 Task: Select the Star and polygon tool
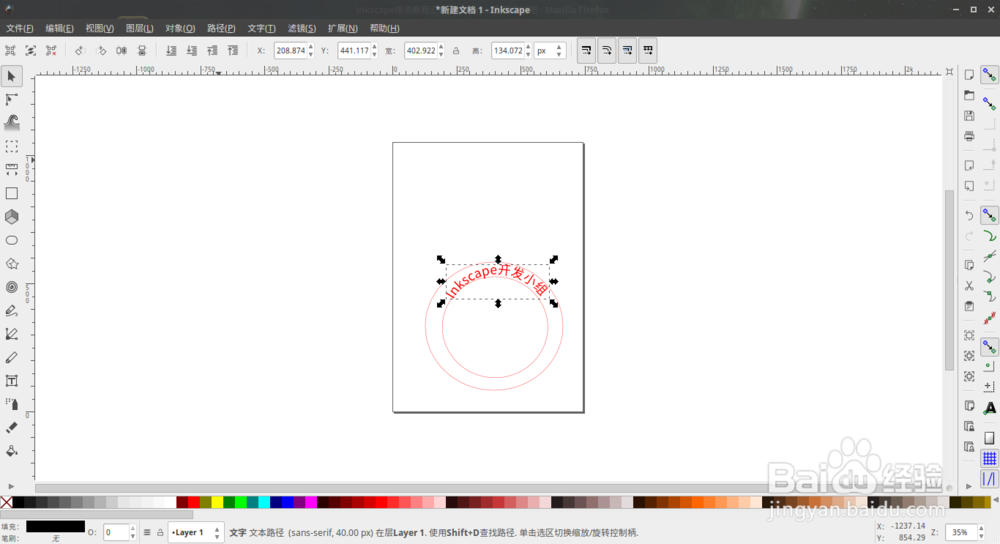click(x=11, y=264)
